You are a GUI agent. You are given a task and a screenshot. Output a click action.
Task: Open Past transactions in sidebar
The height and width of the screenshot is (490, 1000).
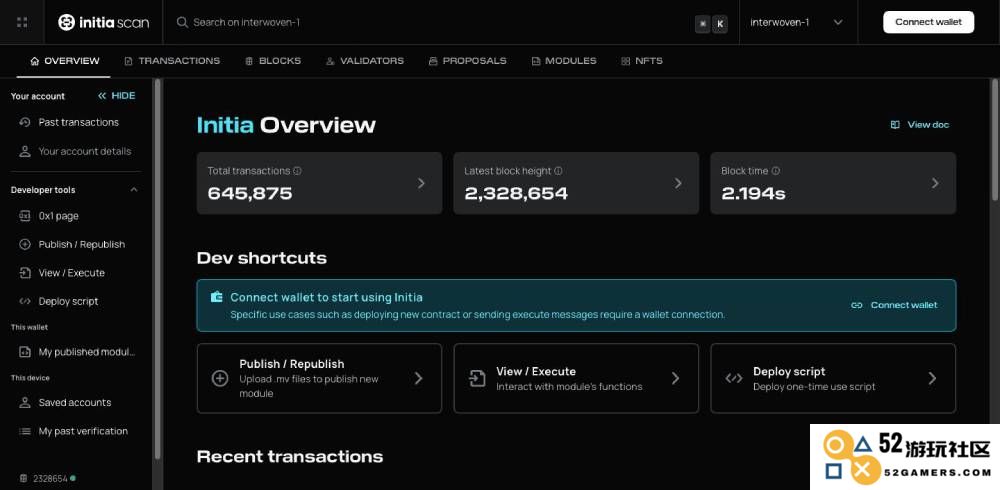point(75,122)
